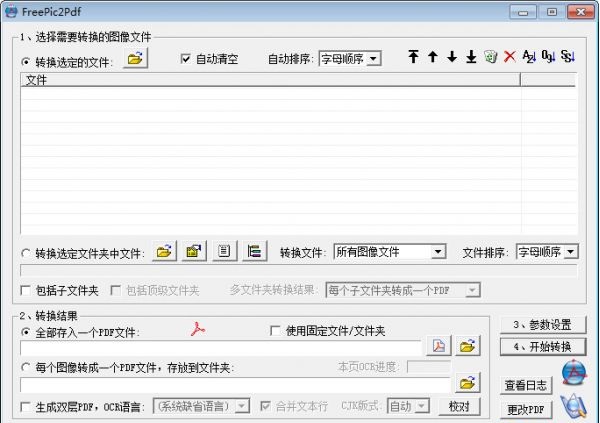Toggle 包括顶级文件夹 checkbox
The height and width of the screenshot is (423, 600).
(115, 290)
